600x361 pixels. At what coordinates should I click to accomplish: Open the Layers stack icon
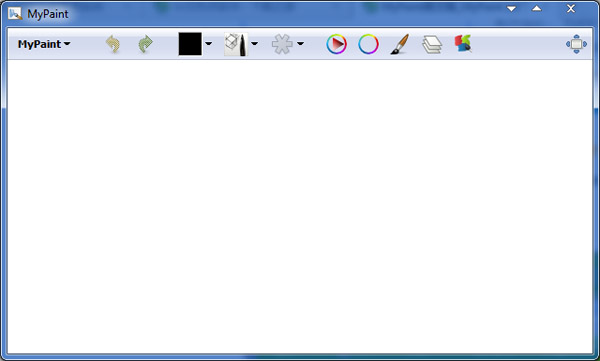click(432, 44)
